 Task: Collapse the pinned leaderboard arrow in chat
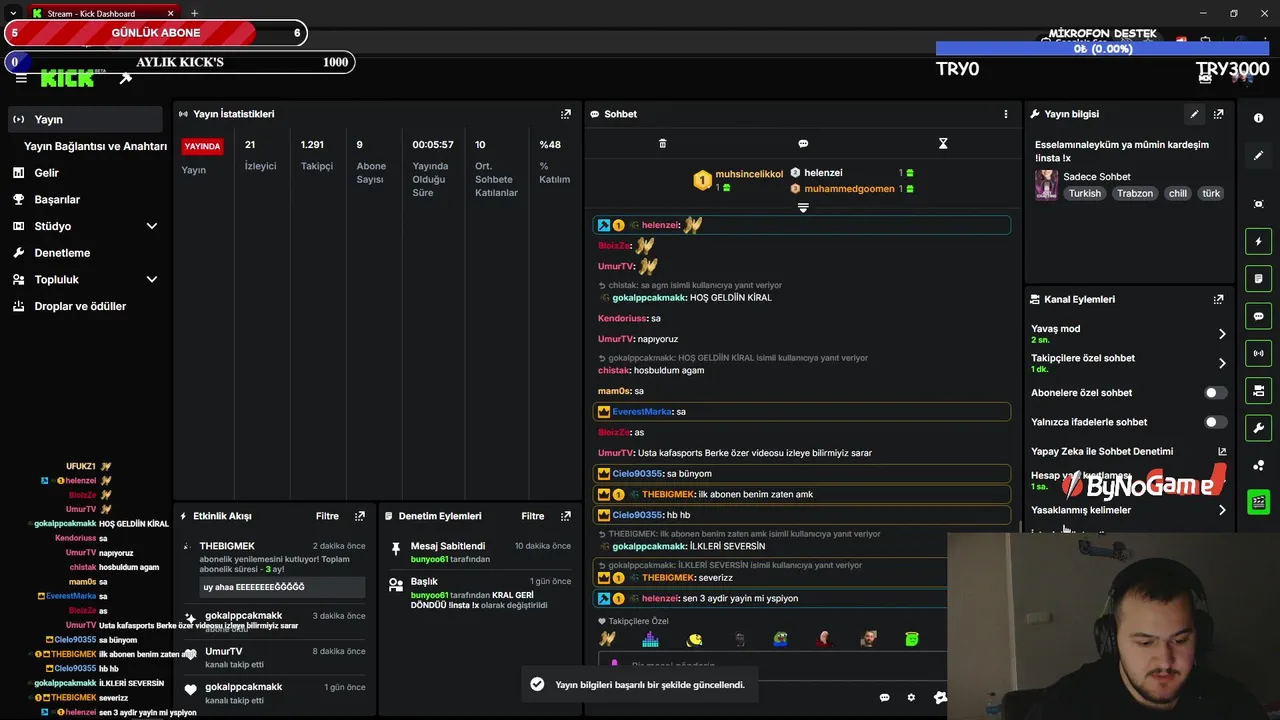tap(802, 207)
